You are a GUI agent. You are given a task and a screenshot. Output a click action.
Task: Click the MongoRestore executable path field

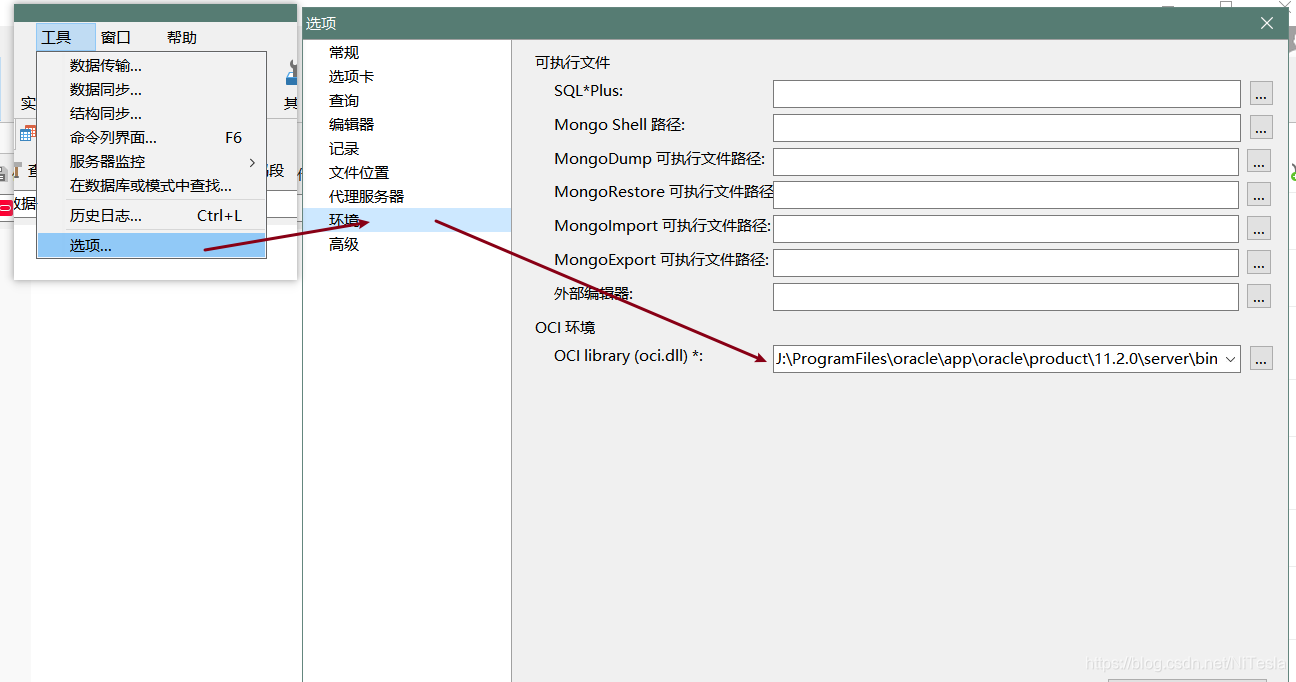pyautogui.click(x=1005, y=195)
